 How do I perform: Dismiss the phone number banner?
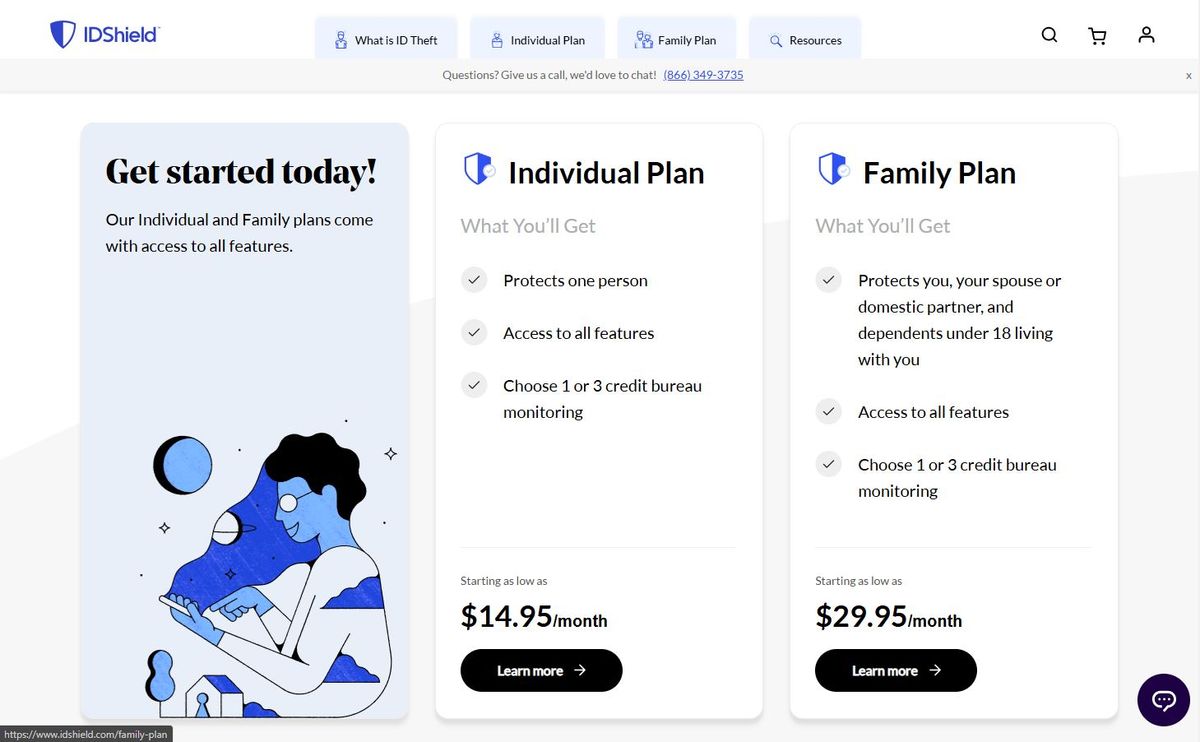[x=1188, y=76]
